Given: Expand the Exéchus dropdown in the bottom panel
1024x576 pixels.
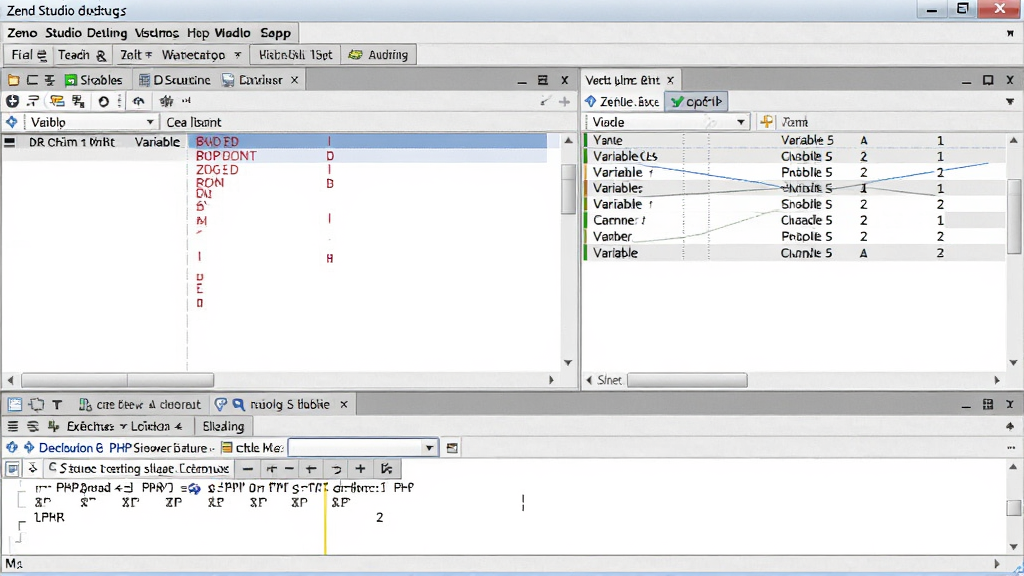Looking at the screenshot, I should [x=123, y=426].
